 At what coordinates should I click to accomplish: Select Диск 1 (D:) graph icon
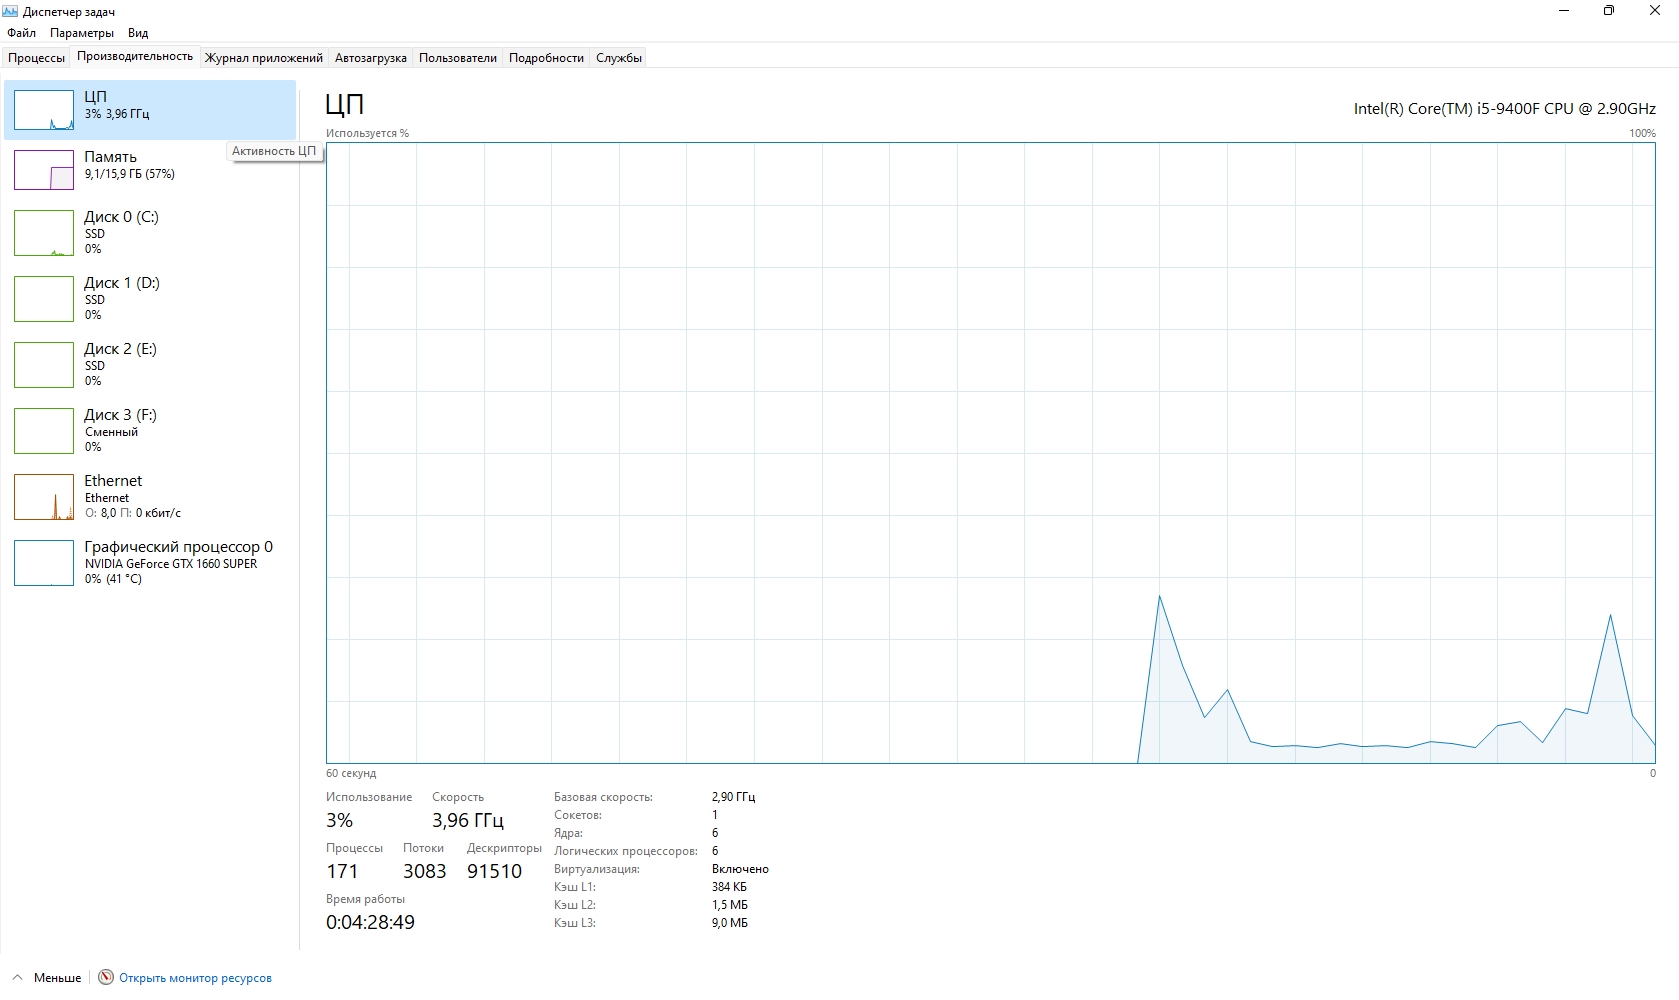(x=44, y=299)
